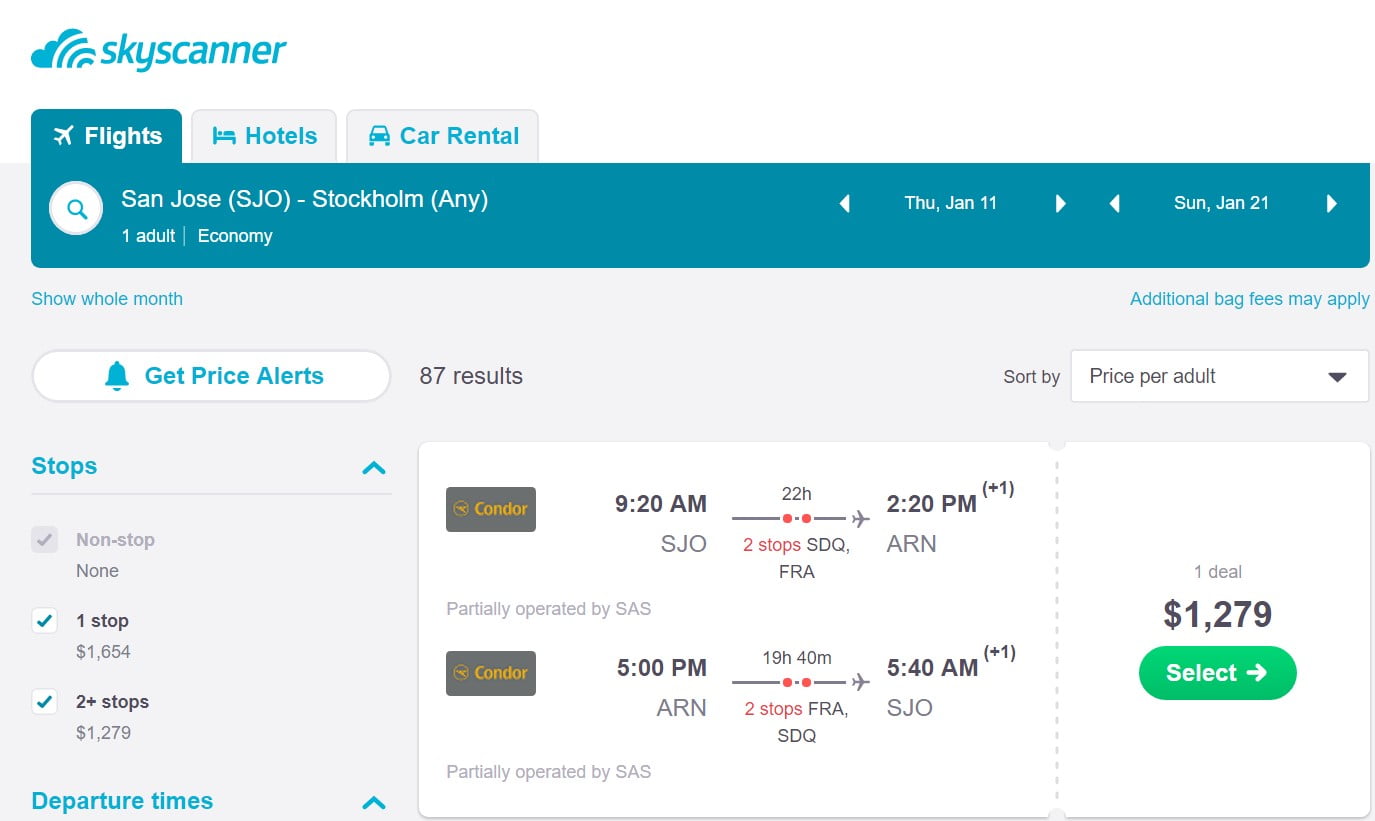Click the Condor logo on return flight
The width and height of the screenshot is (1375, 821).
(491, 673)
